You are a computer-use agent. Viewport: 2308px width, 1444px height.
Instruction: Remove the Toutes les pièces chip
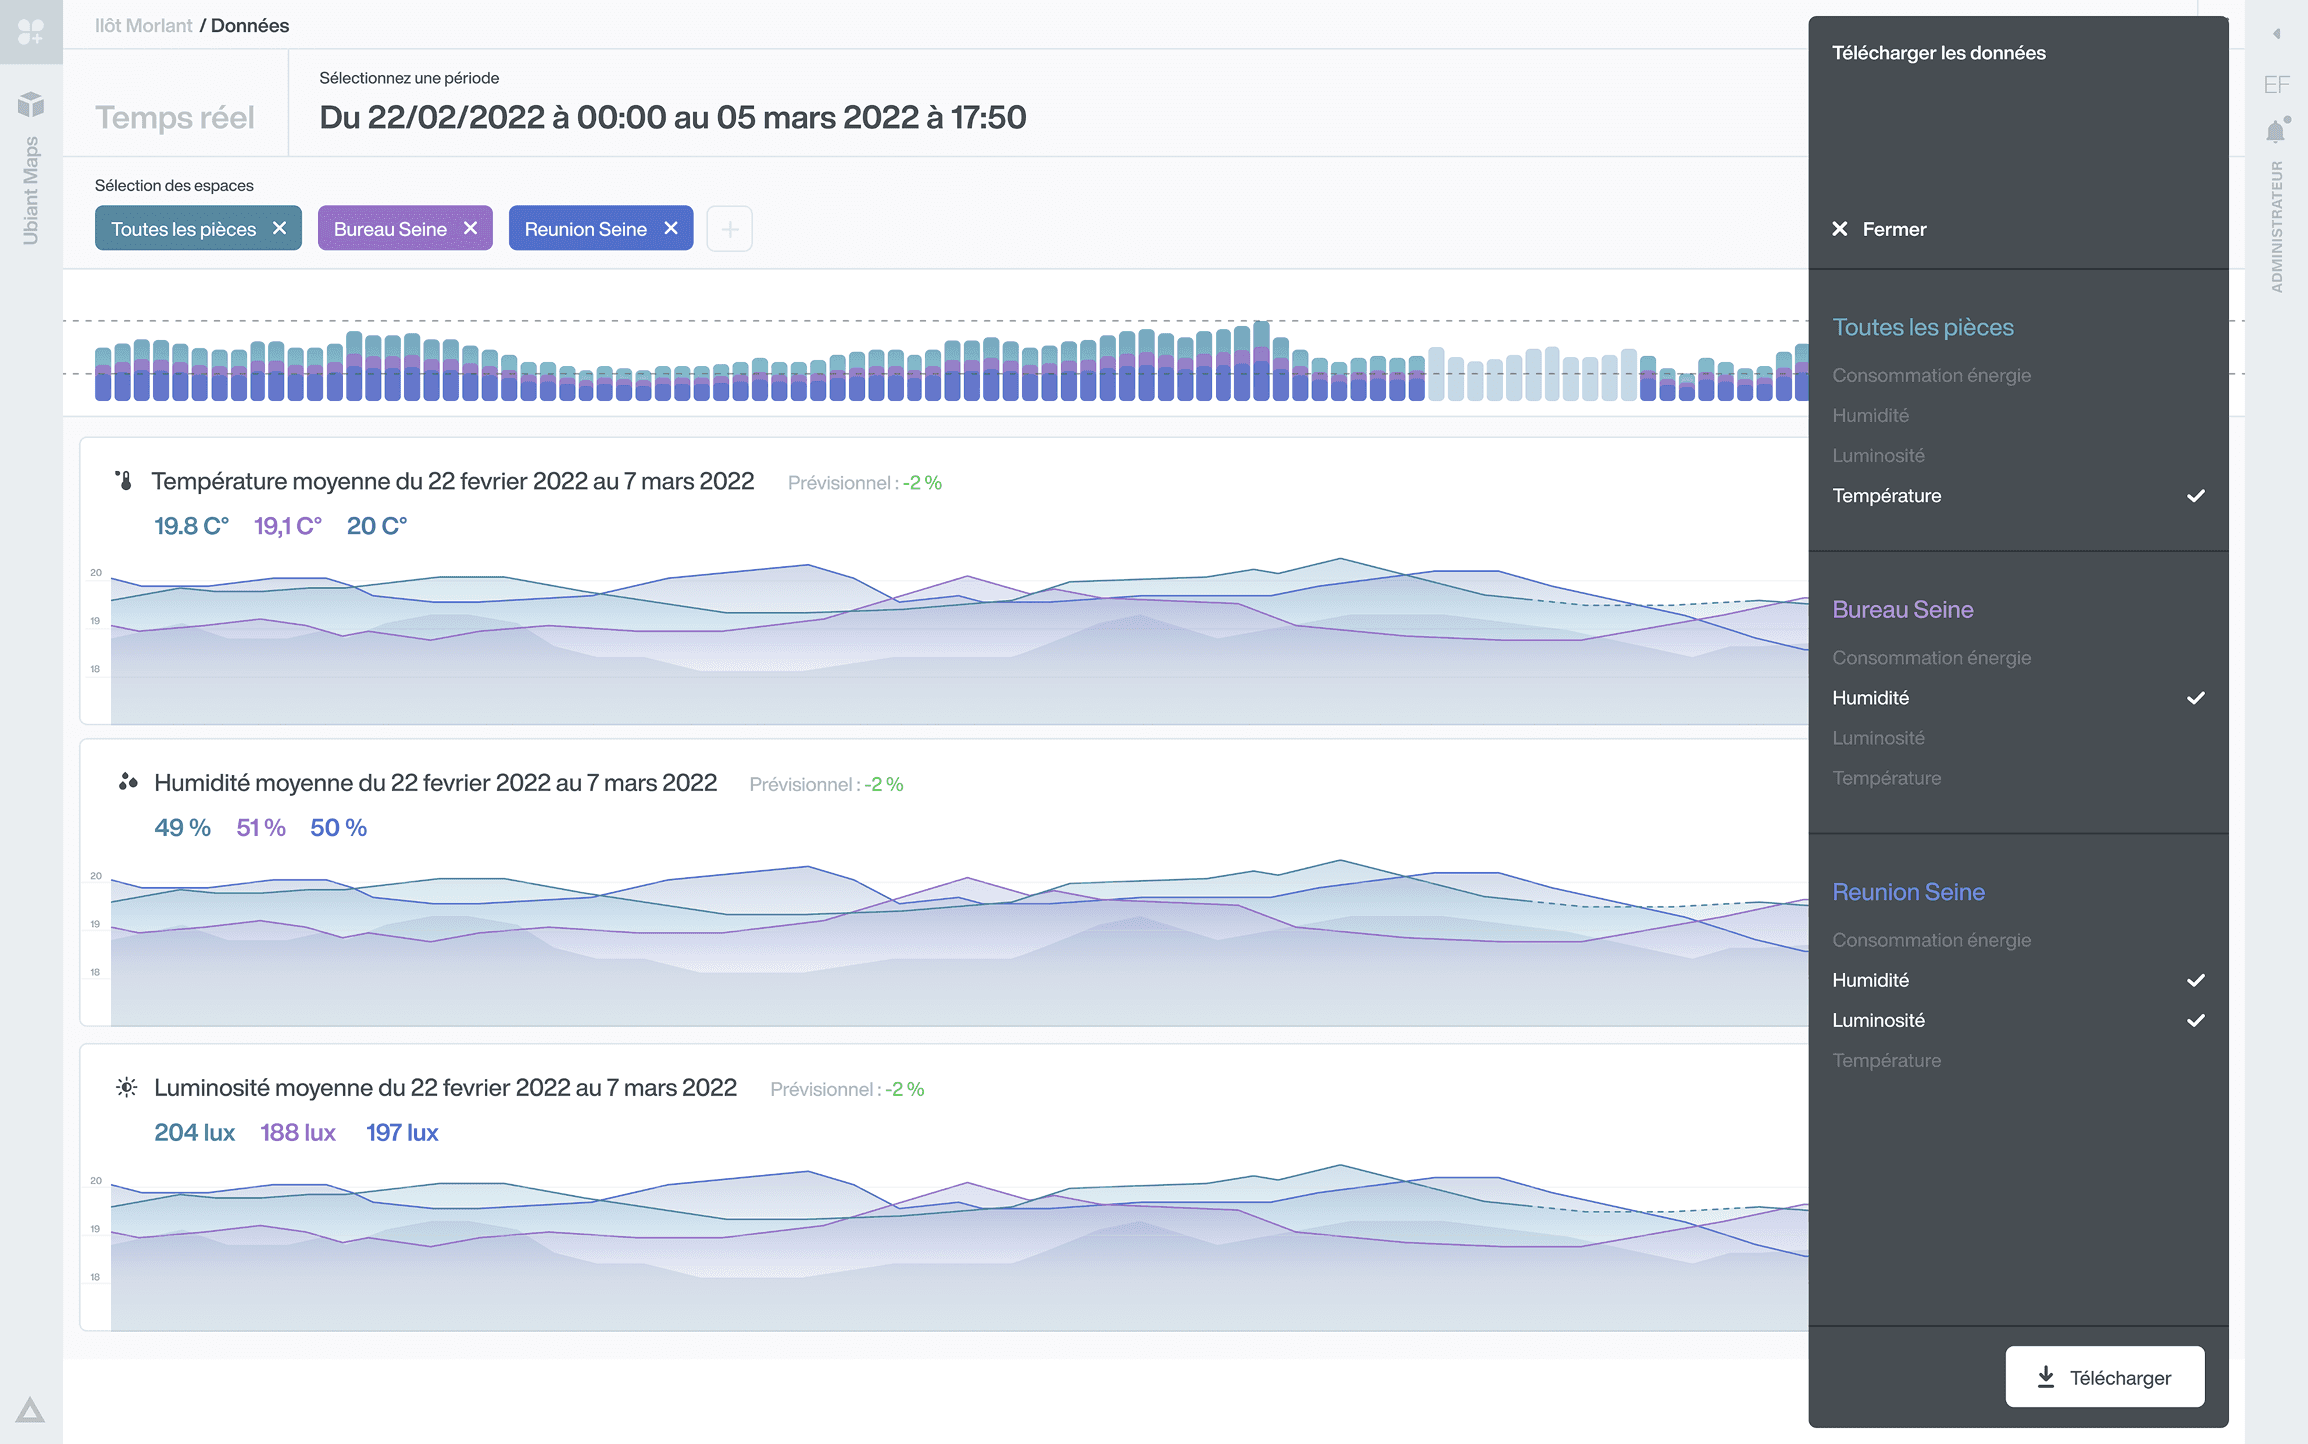click(x=280, y=229)
